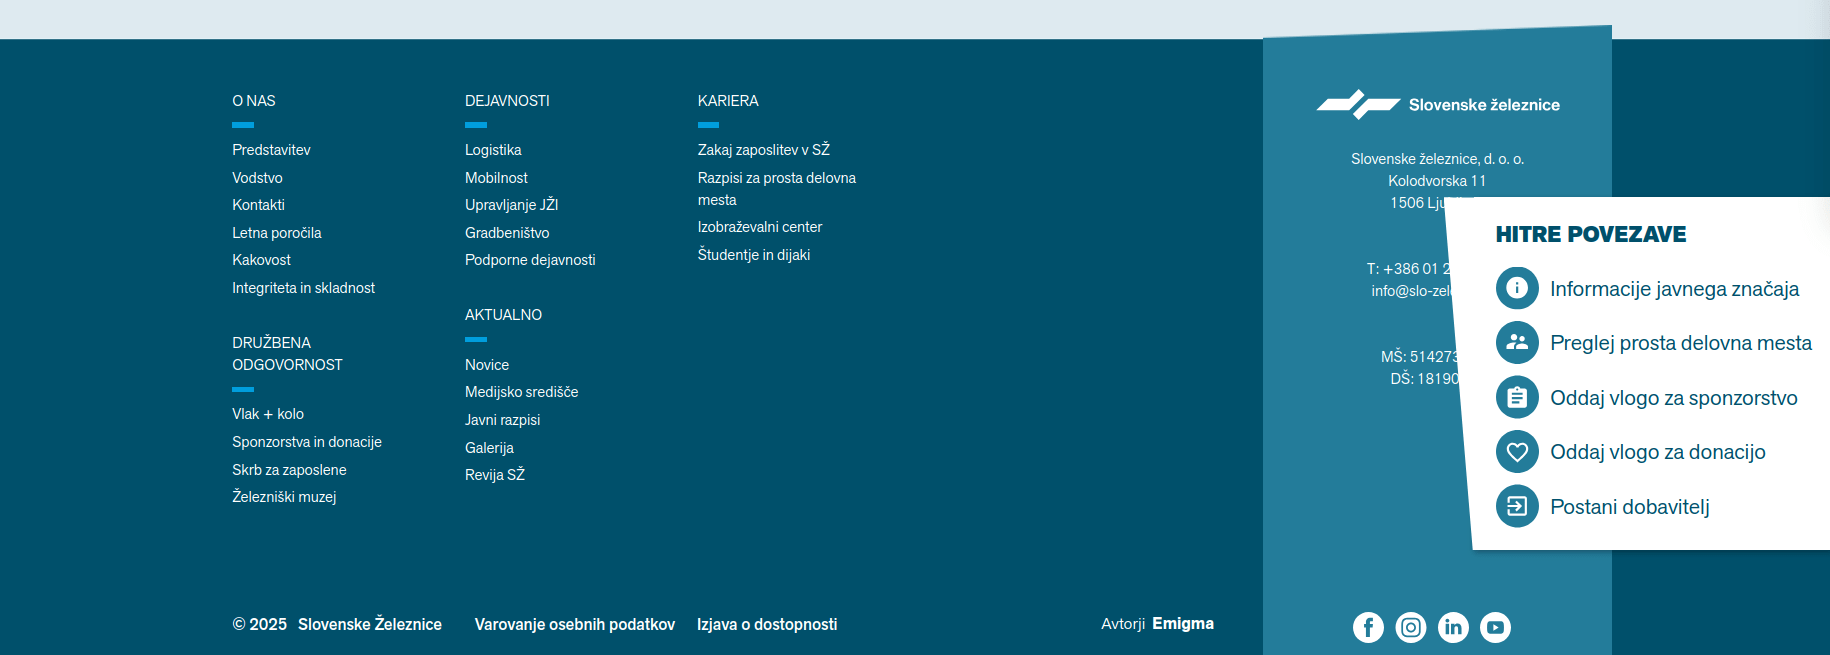
Task: Visit the Železniški muzej link
Action: (x=284, y=497)
